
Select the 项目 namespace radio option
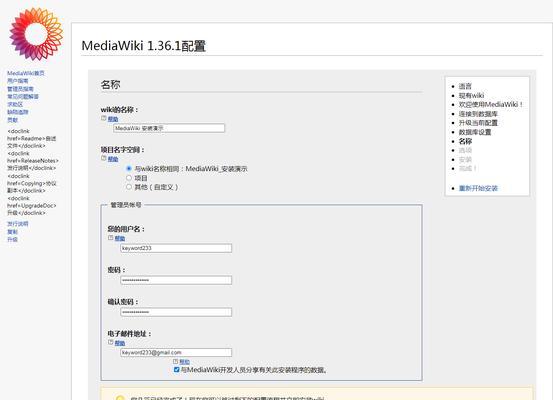coord(129,178)
